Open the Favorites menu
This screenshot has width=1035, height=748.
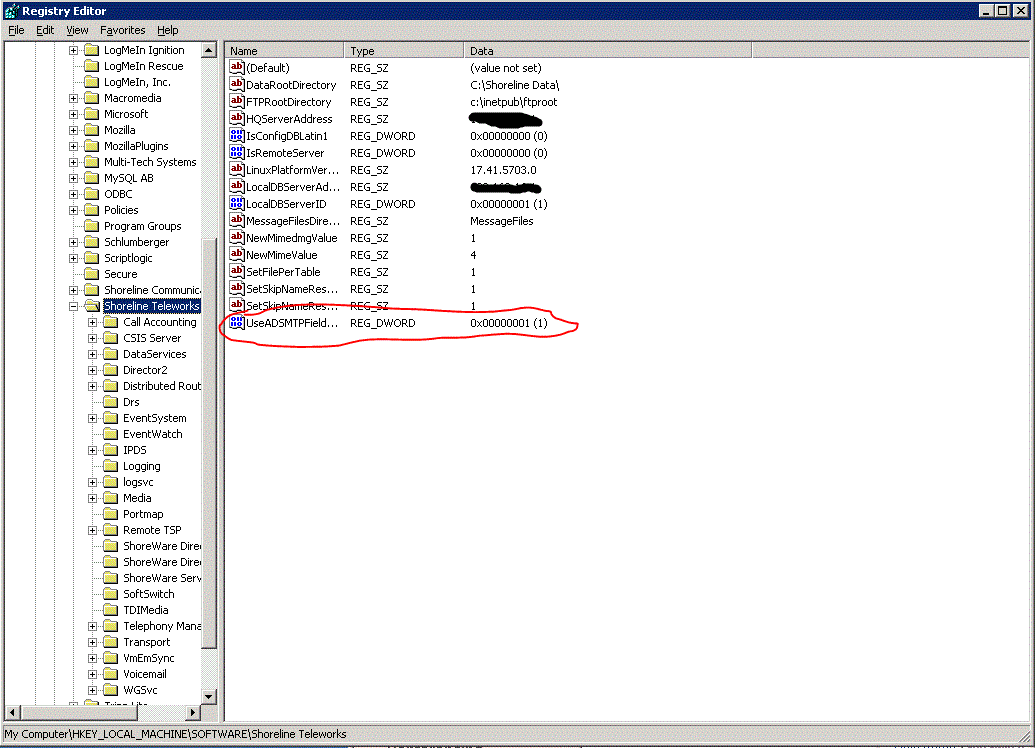click(x=122, y=30)
